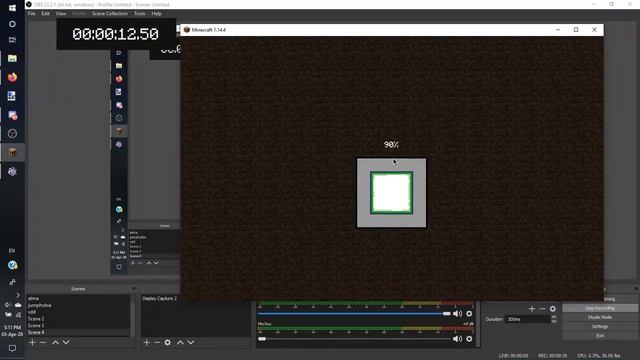Click the 00:00:12.50 timer overlay
This screenshot has height=360, width=640.
coord(116,34)
